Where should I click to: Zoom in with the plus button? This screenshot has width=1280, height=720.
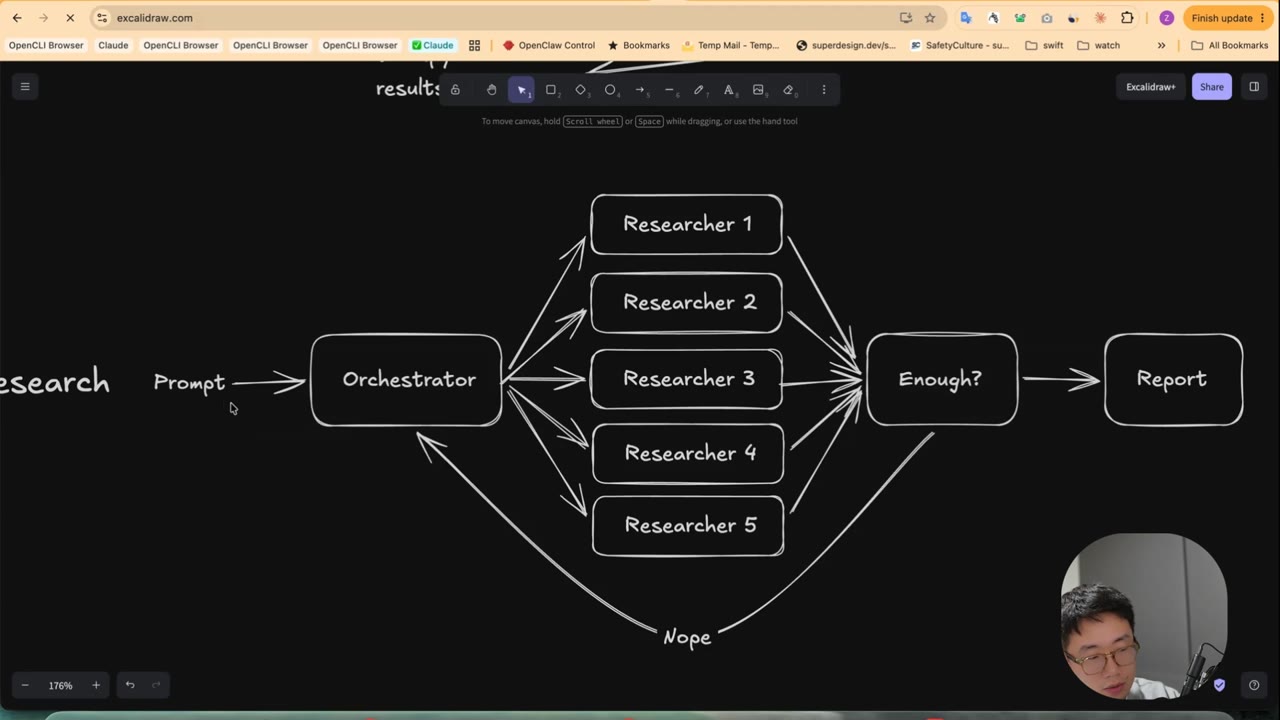96,685
